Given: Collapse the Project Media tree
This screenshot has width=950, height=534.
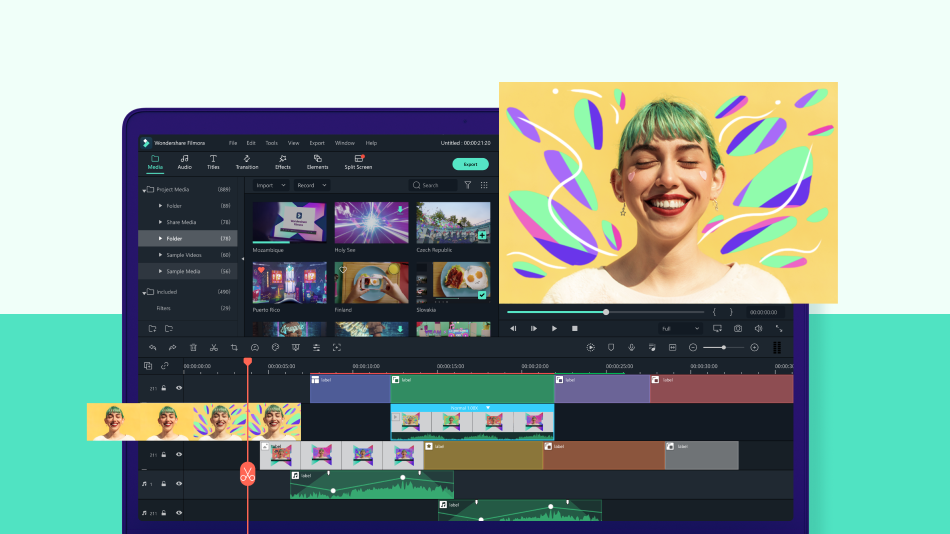Looking at the screenshot, I should pyautogui.click(x=144, y=190).
